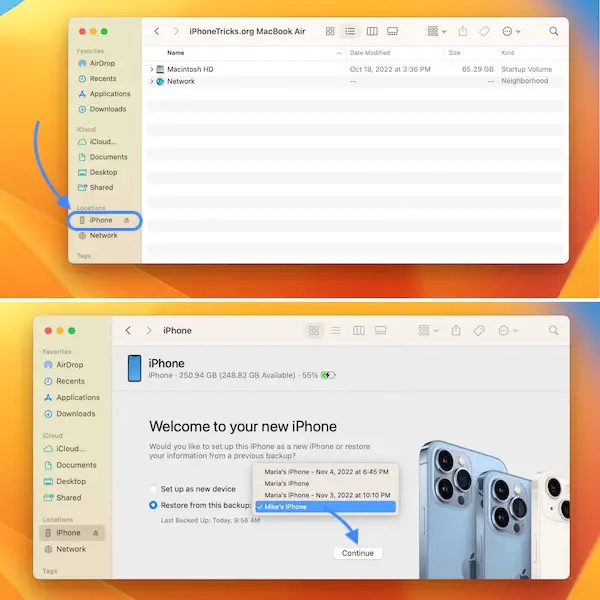Select the 'Set up as new device' option
This screenshot has width=600, height=600.
154,489
